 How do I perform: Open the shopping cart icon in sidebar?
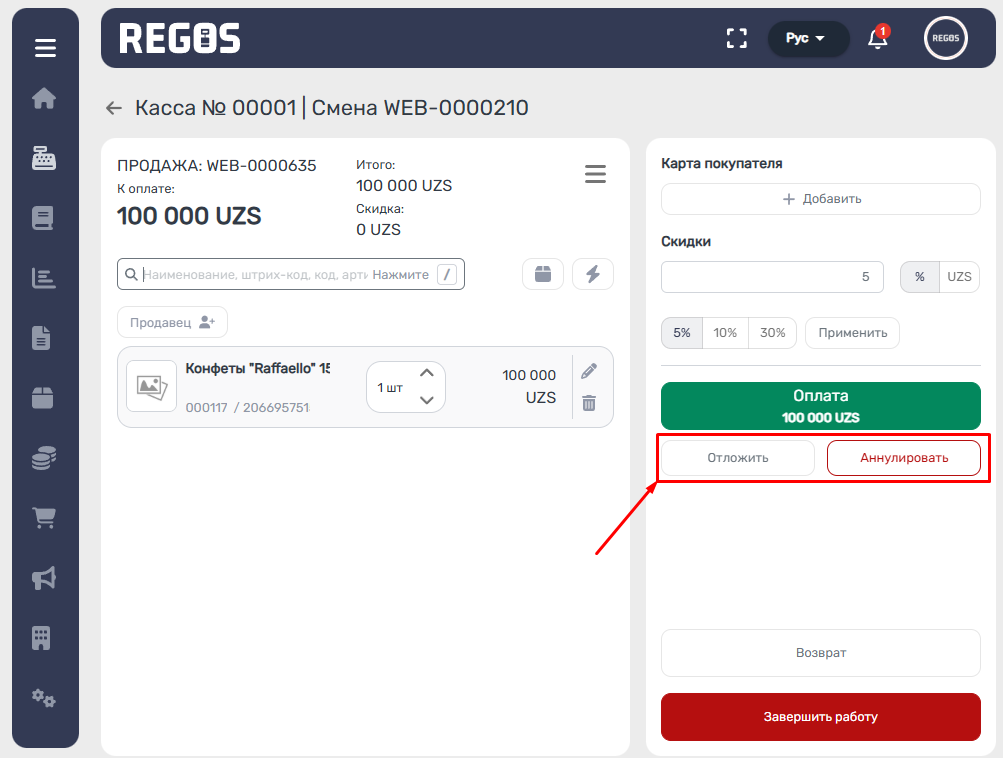click(x=44, y=518)
